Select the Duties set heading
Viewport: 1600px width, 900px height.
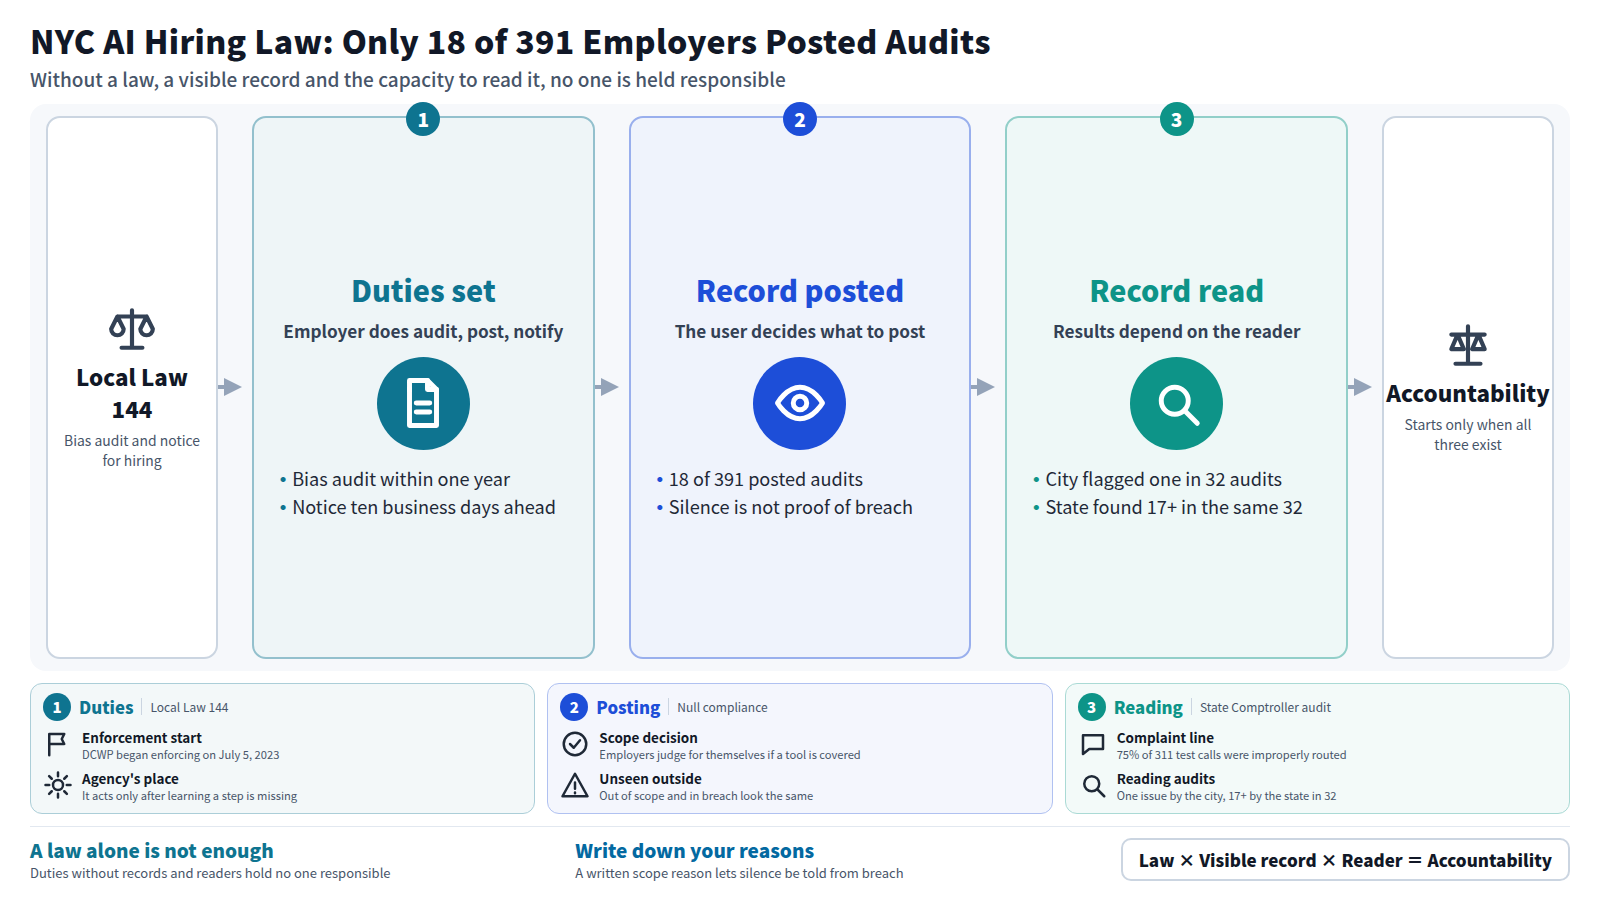click(423, 291)
